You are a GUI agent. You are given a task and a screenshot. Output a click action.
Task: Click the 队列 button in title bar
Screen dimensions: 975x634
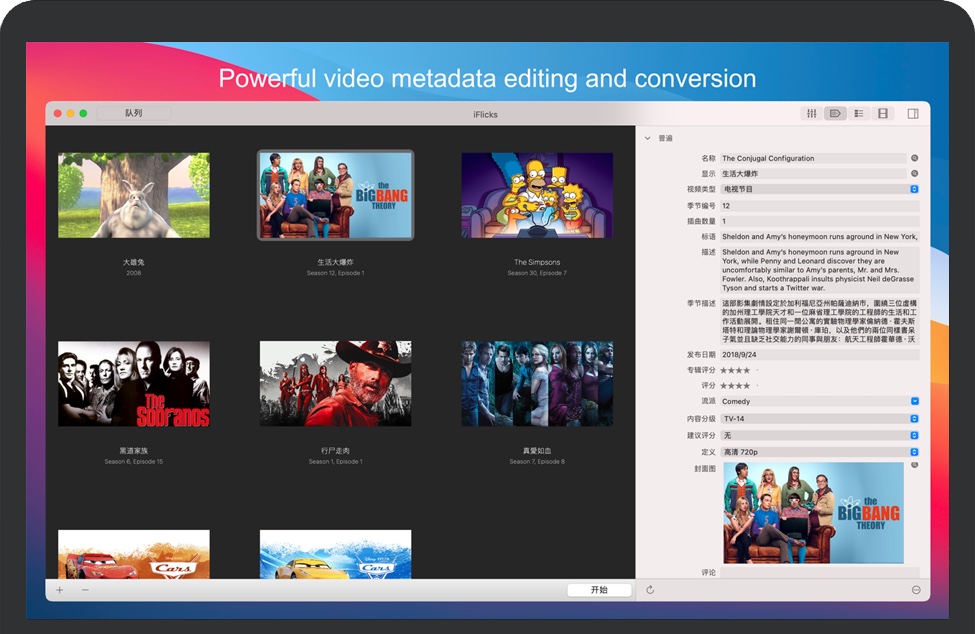coord(134,114)
